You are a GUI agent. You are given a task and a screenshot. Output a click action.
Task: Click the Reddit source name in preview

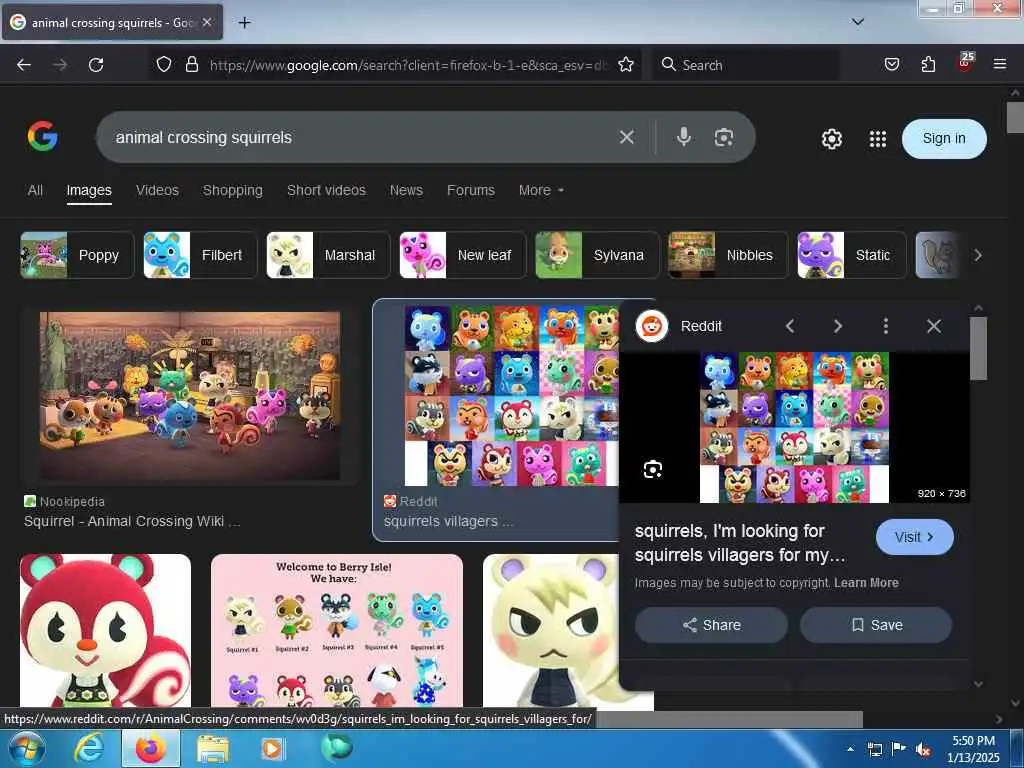click(x=701, y=326)
